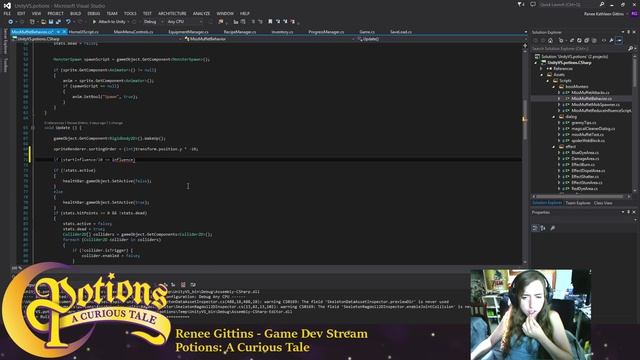This screenshot has width=640, height=360.
Task: Select magicalCleanerDialog.cs file
Action: (x=593, y=129)
